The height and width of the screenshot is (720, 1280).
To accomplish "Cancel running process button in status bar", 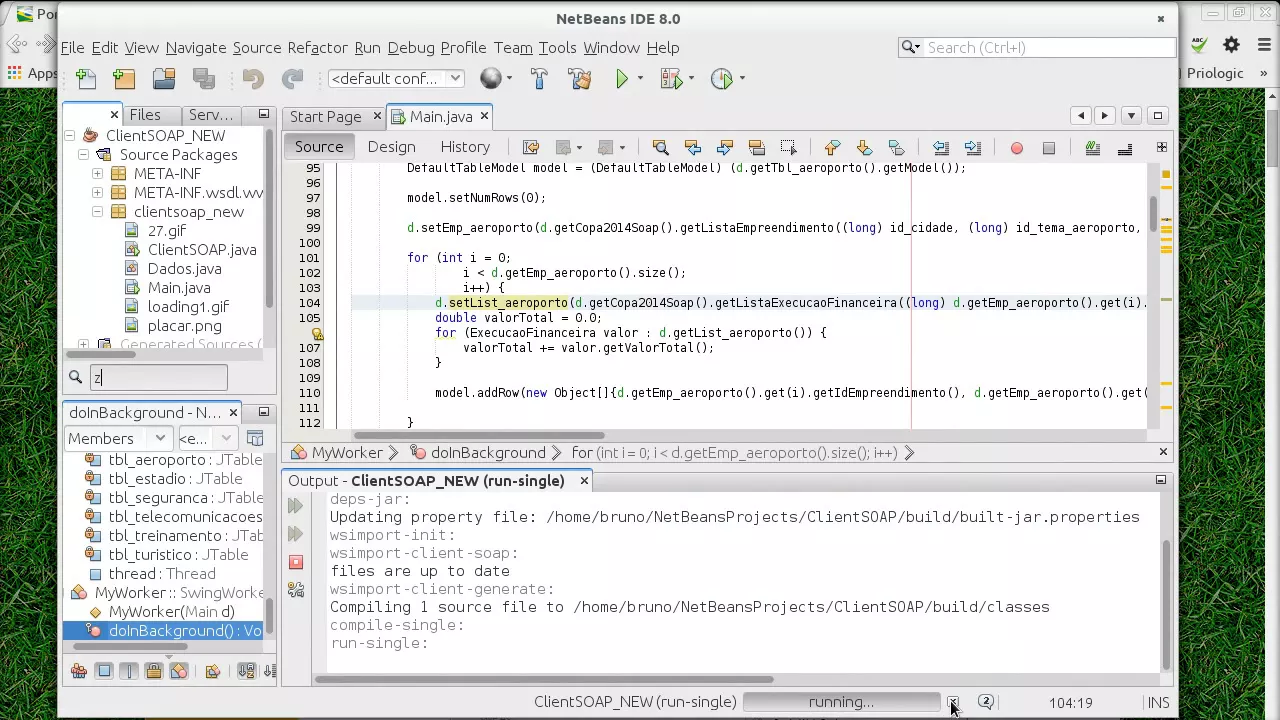I will coord(953,702).
